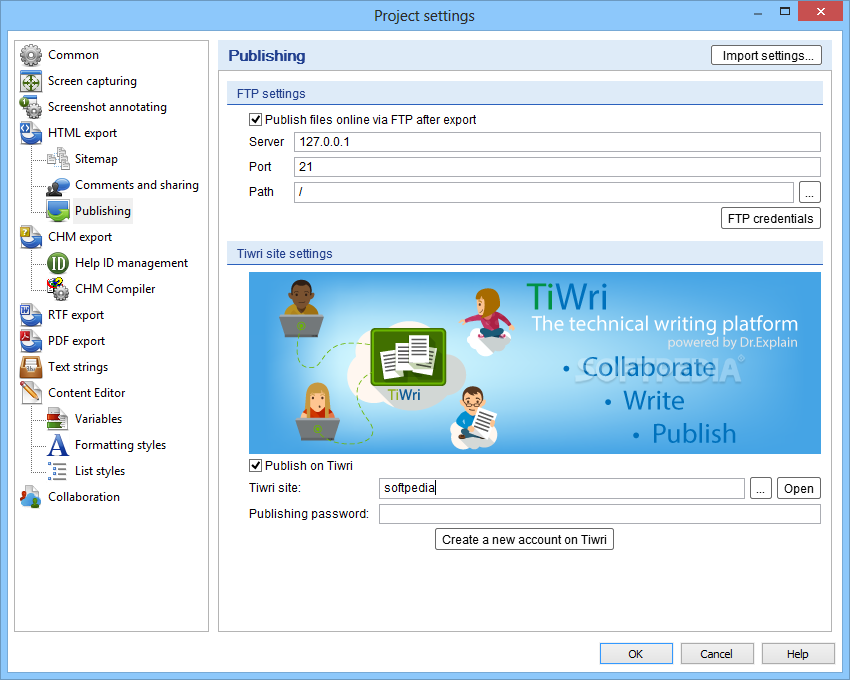Open CHM export settings
The height and width of the screenshot is (680, 850).
[x=80, y=237]
